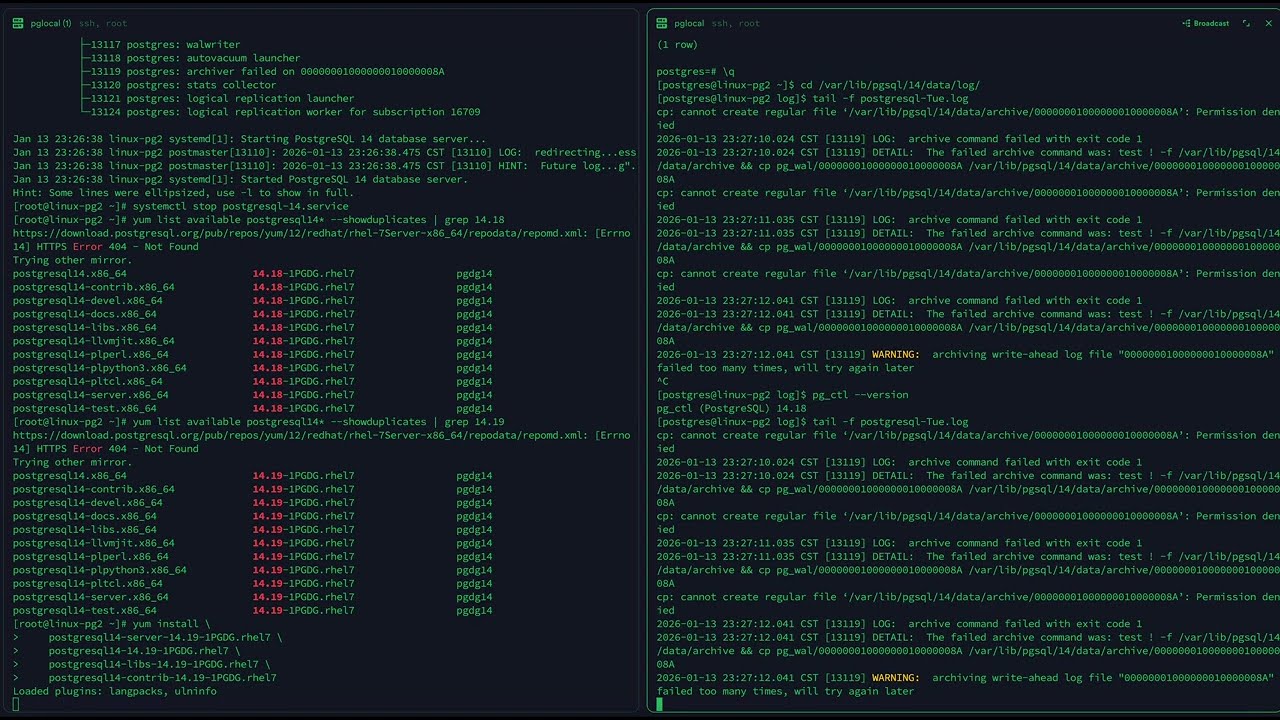This screenshot has width=1280, height=720.
Task: Click postgresql14-docs.x86_64 in the 14.19 listing
Action: point(85,516)
